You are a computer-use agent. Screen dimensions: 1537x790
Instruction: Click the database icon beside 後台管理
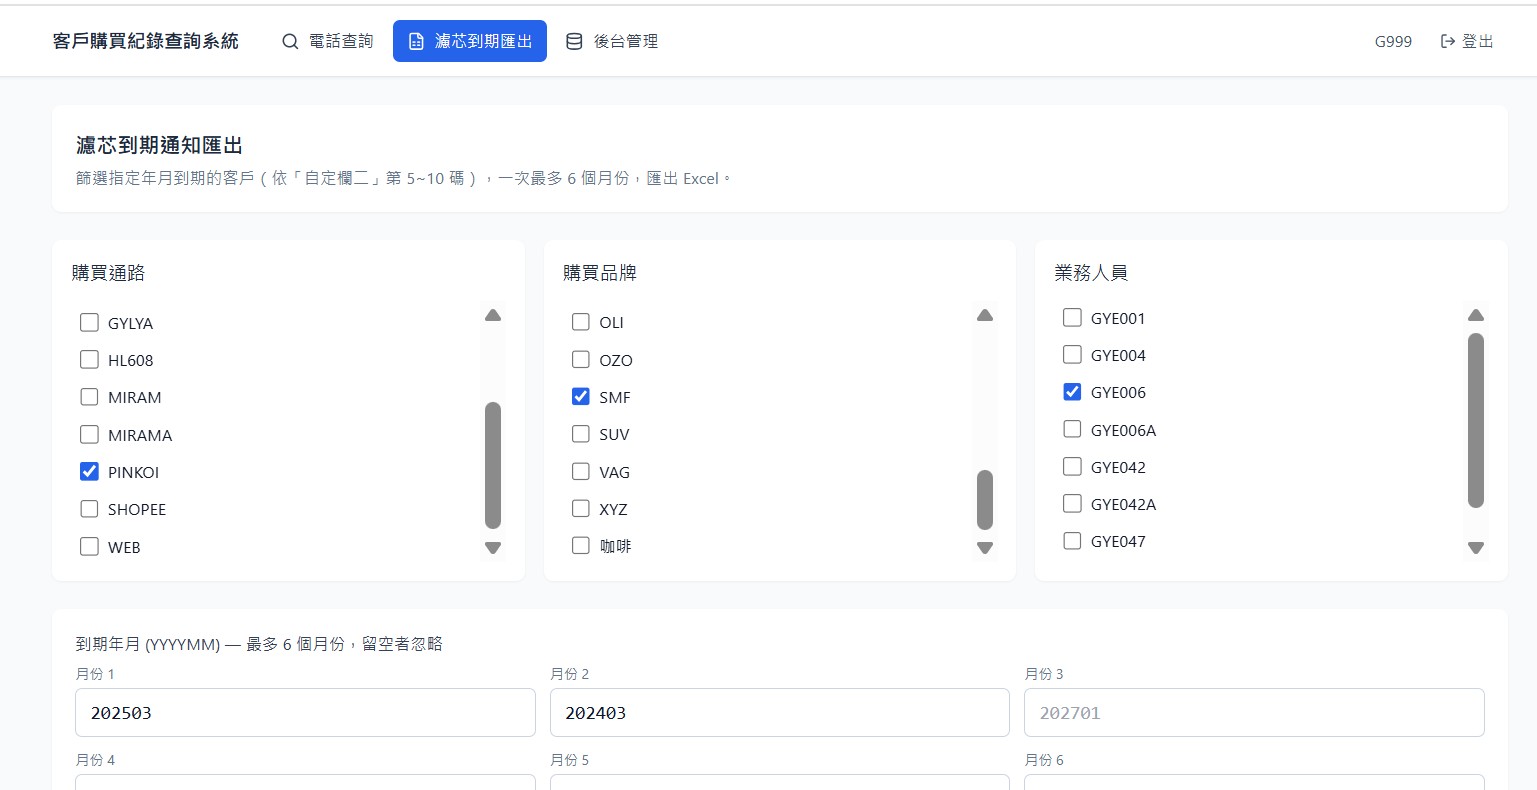pyautogui.click(x=574, y=42)
